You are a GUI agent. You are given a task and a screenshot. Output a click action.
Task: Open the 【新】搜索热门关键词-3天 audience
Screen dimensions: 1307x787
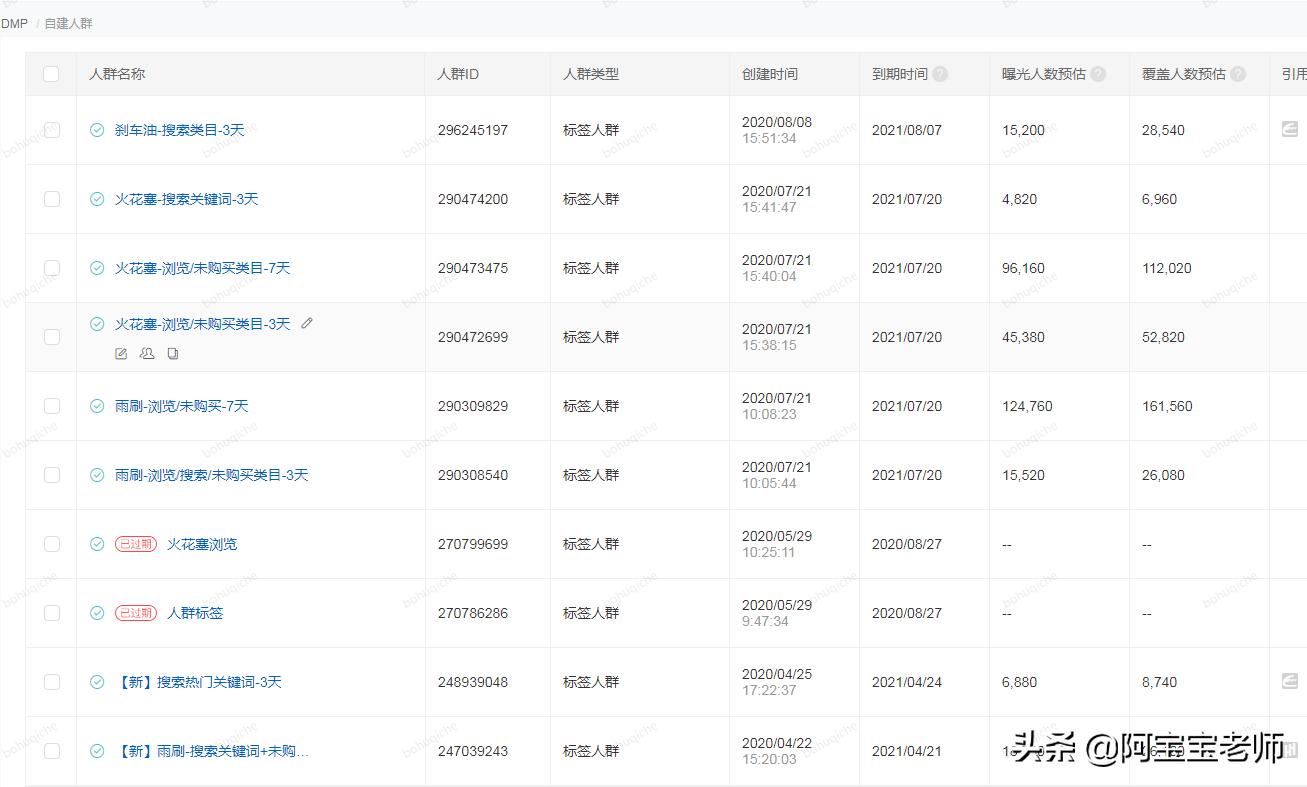click(x=198, y=682)
